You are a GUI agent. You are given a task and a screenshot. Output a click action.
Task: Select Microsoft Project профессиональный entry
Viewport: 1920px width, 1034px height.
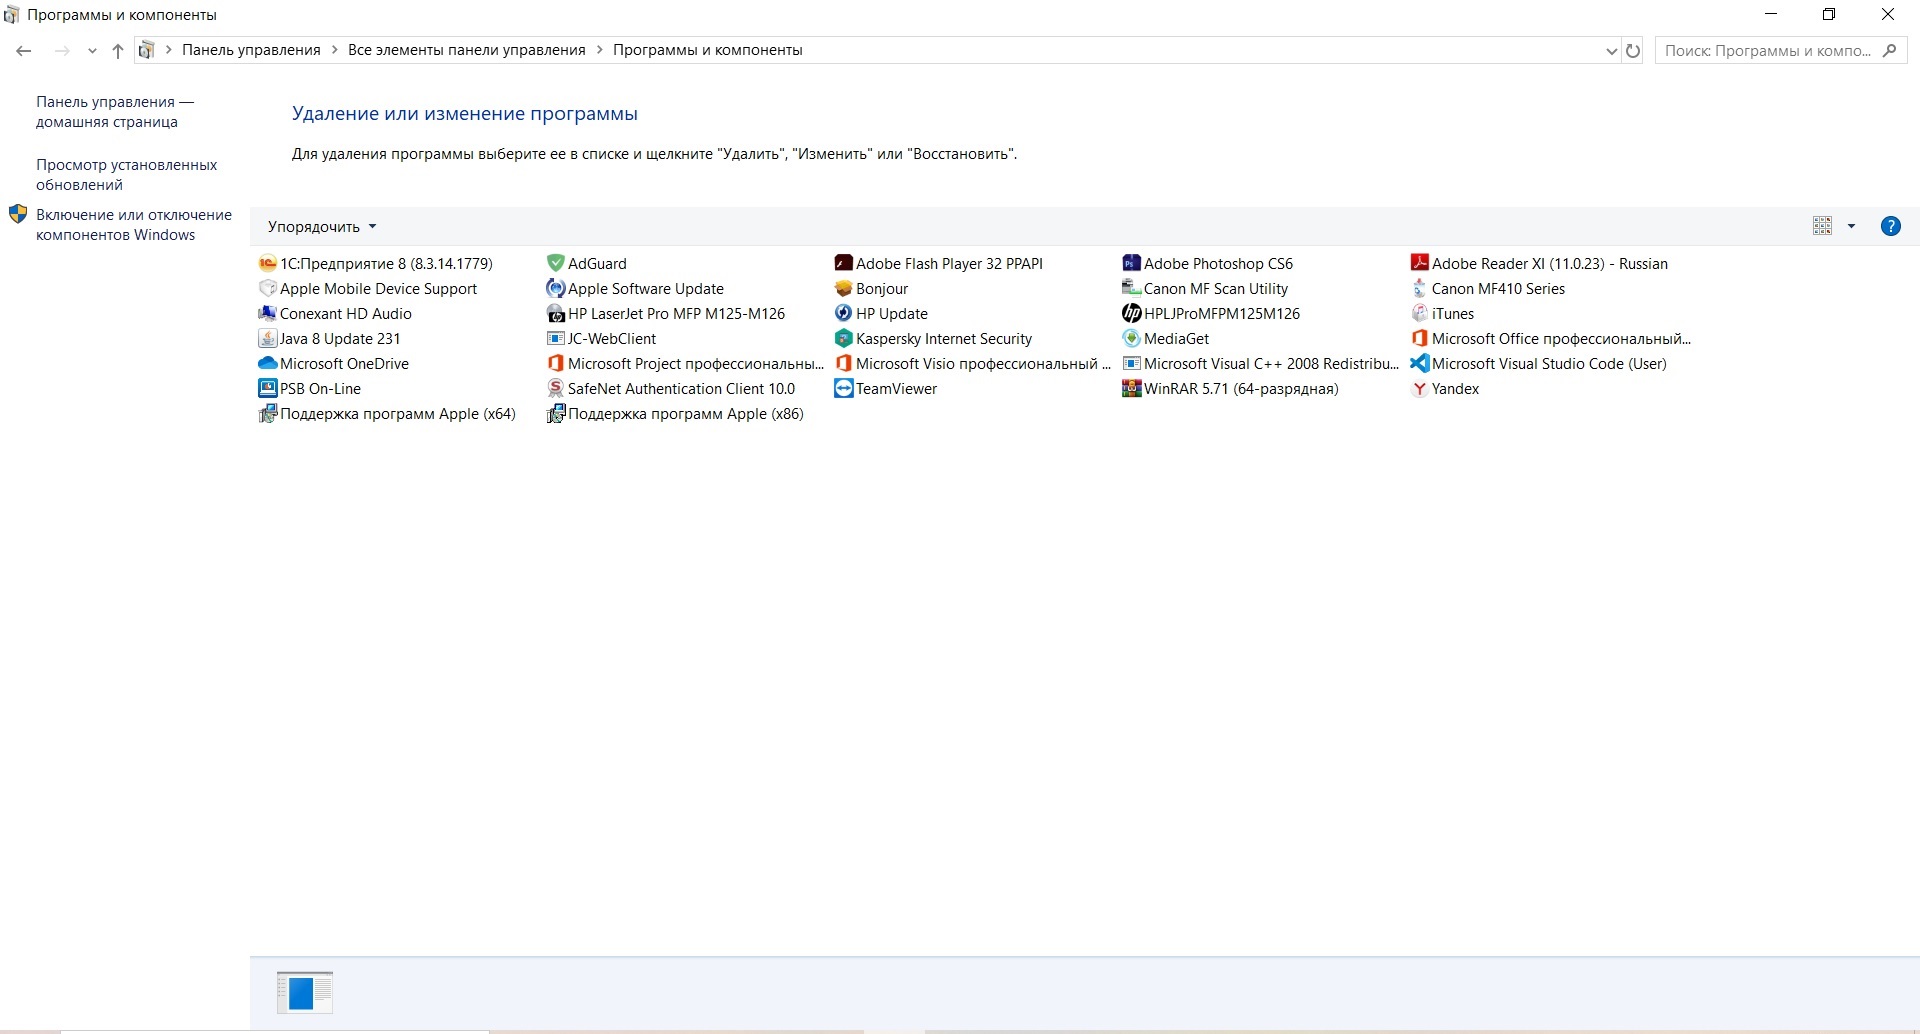pyautogui.click(x=685, y=364)
